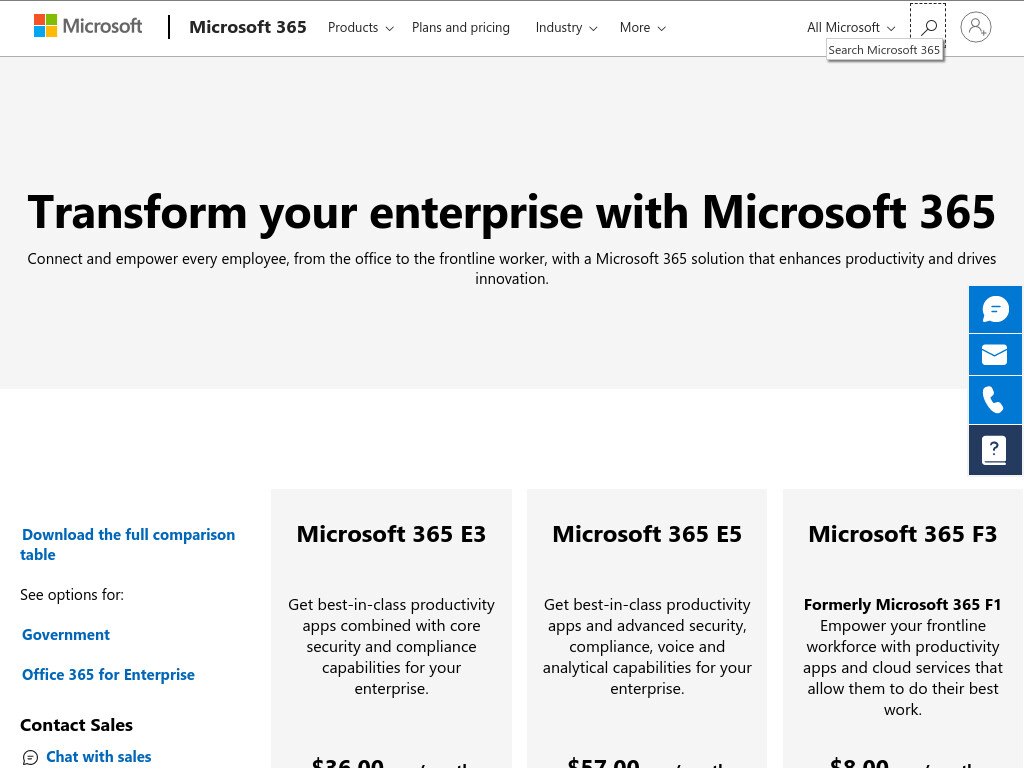Expand the More menu

(x=643, y=27)
